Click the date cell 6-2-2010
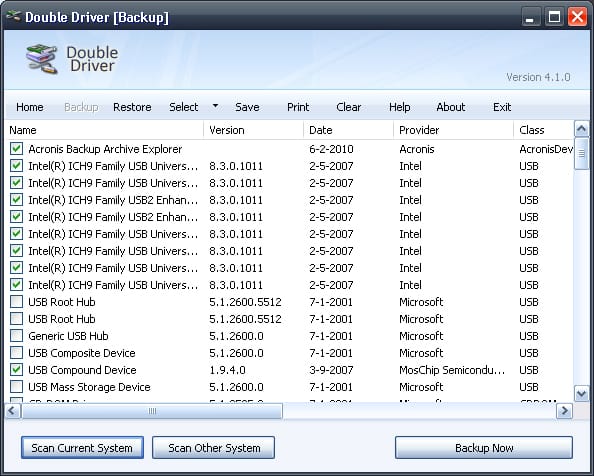The width and height of the screenshot is (594, 476). (x=331, y=149)
